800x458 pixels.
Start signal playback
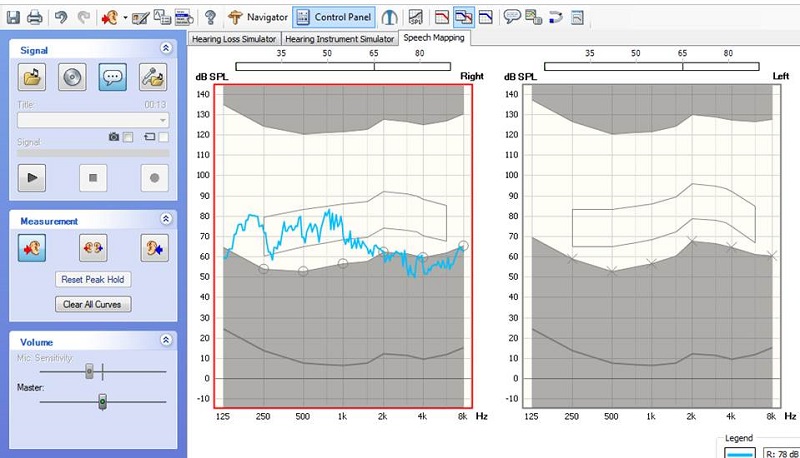coord(32,178)
